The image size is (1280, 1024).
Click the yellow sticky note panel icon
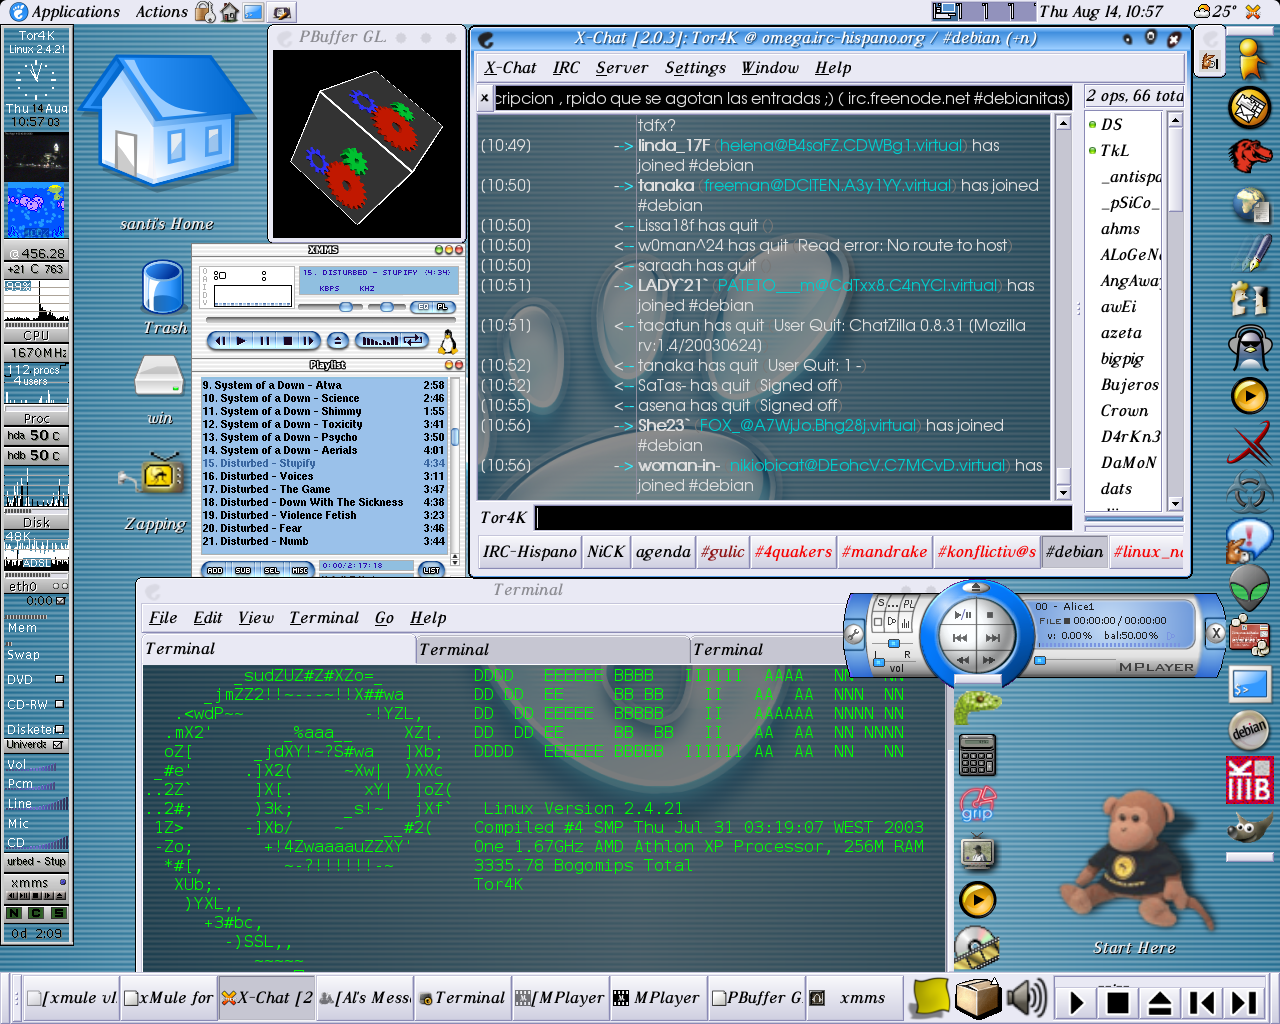click(931, 997)
